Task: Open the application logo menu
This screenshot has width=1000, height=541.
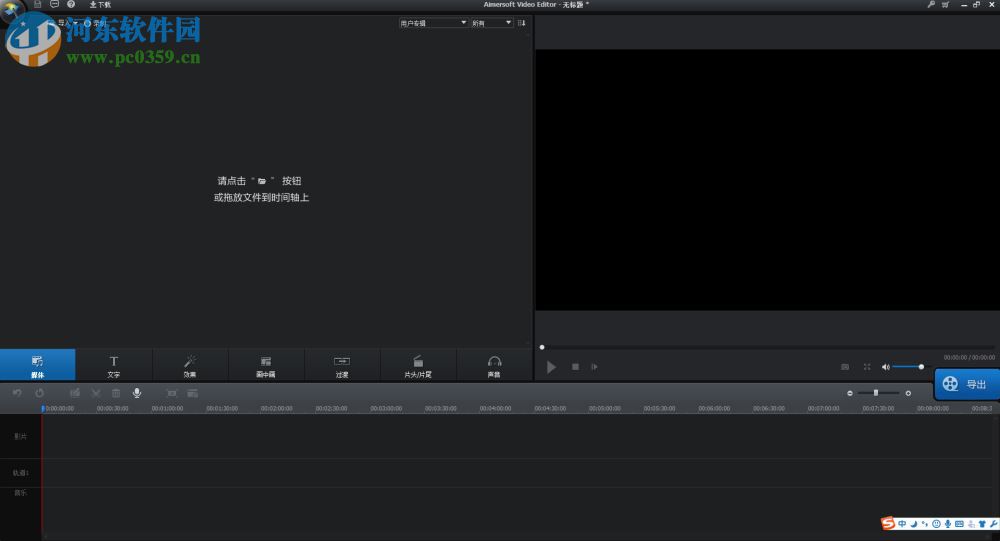Action: coord(13,9)
